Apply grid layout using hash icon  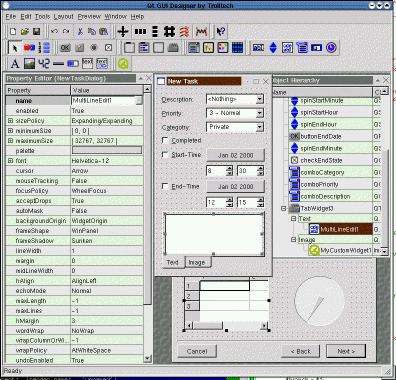pos(169,32)
